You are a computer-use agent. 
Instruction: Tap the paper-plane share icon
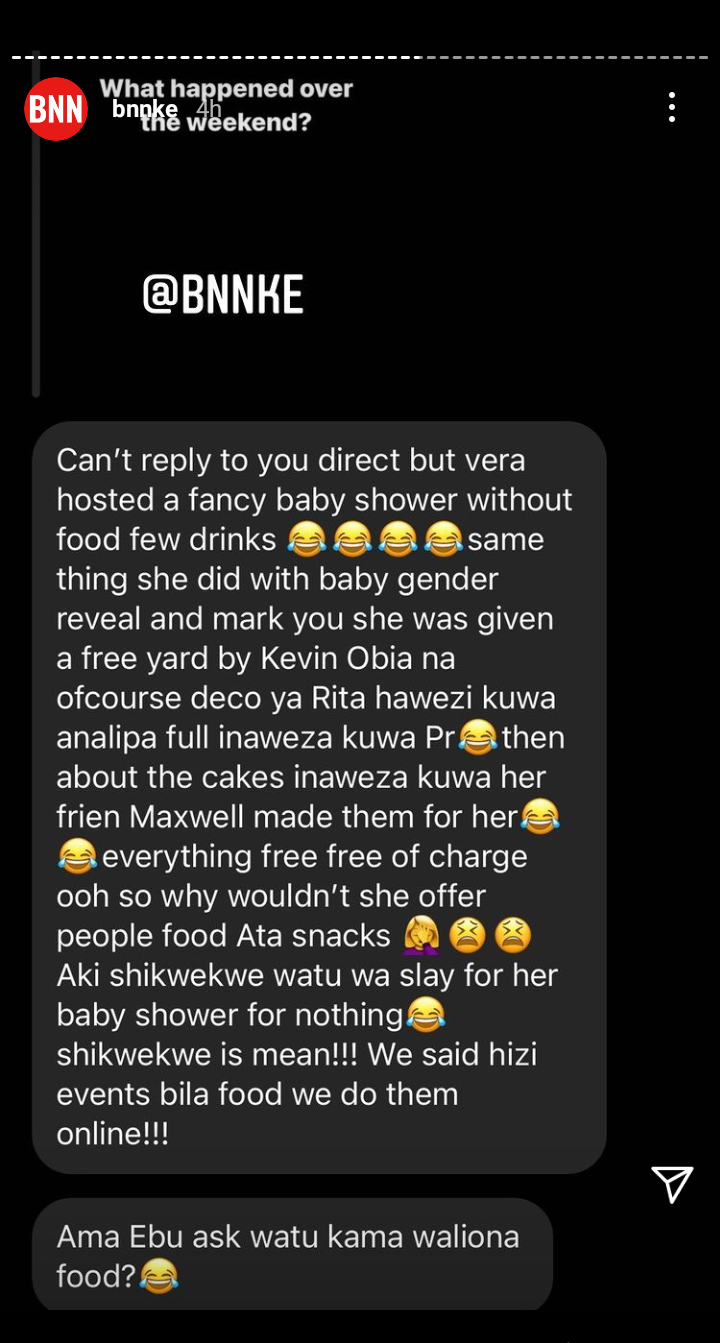(673, 1183)
